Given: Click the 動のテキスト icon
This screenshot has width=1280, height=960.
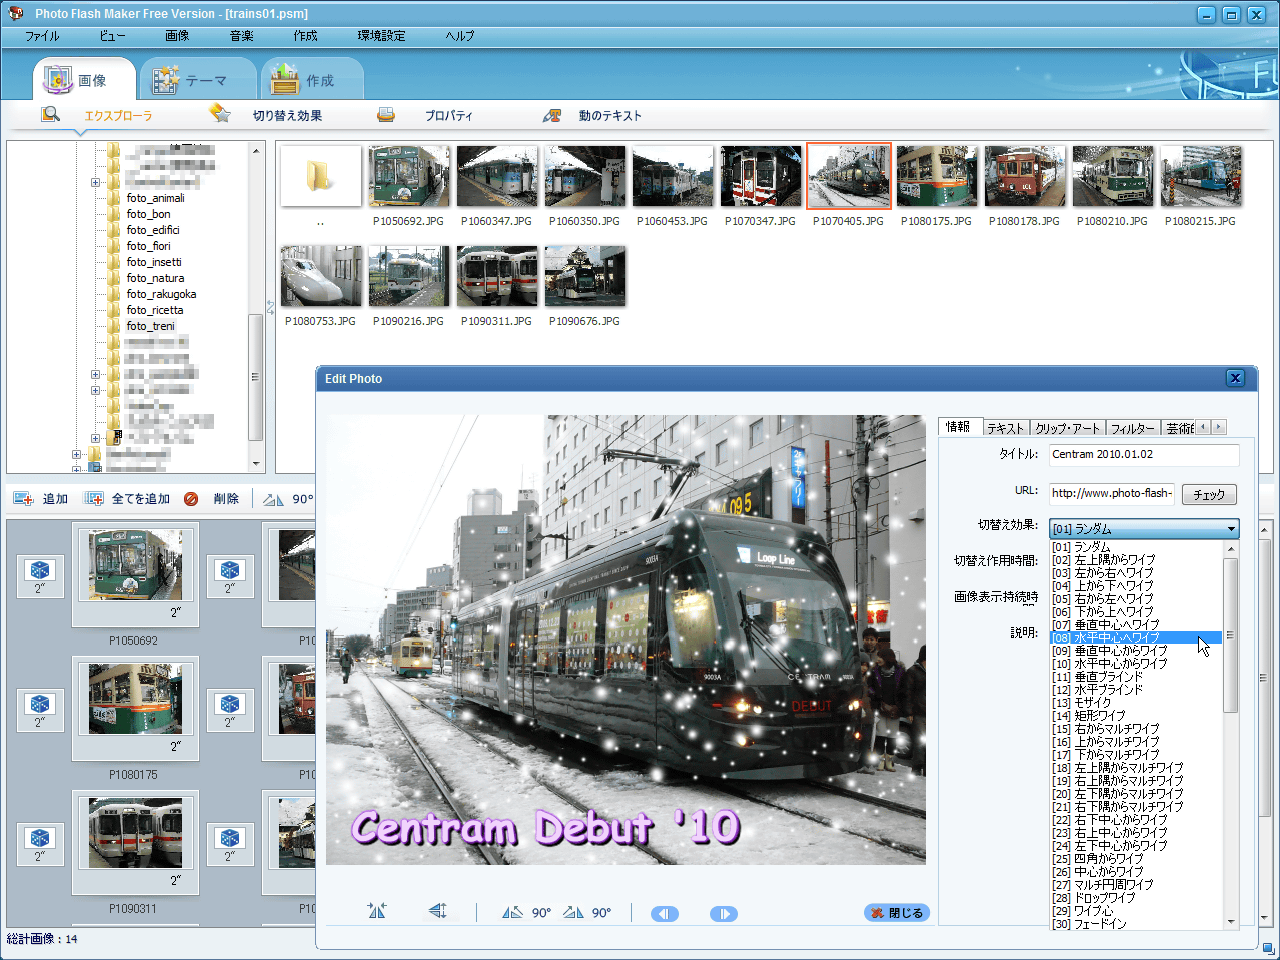Looking at the screenshot, I should (x=552, y=116).
